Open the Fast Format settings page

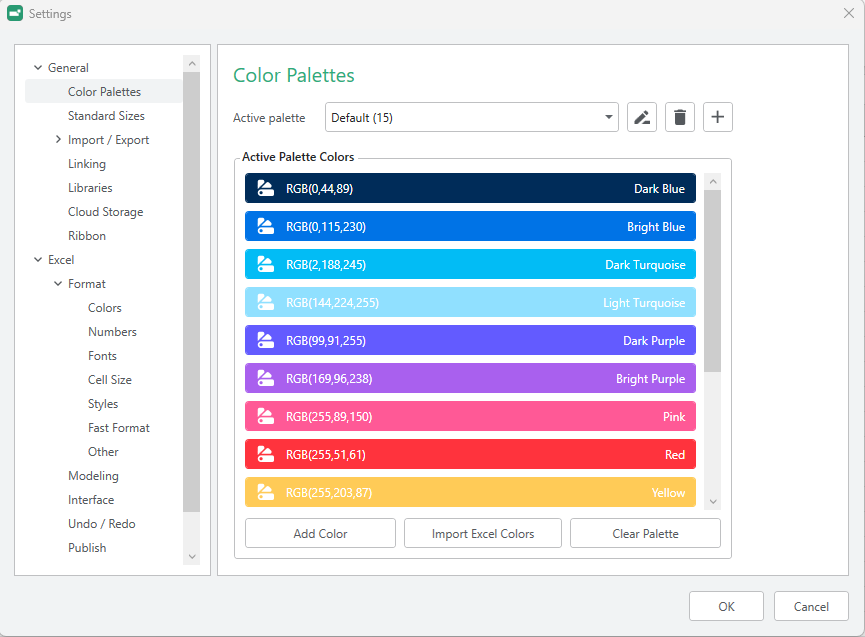tap(118, 428)
